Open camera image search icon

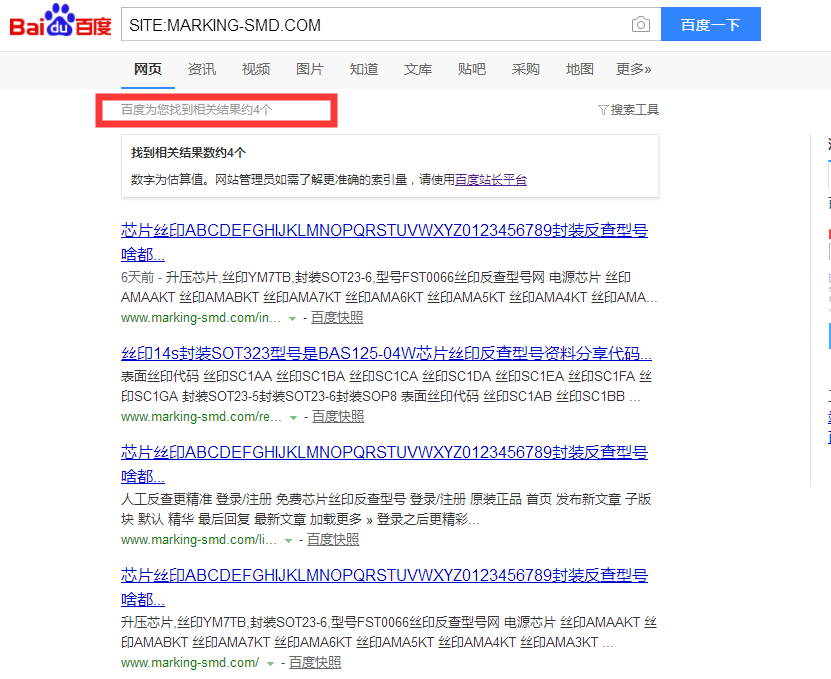click(x=641, y=24)
